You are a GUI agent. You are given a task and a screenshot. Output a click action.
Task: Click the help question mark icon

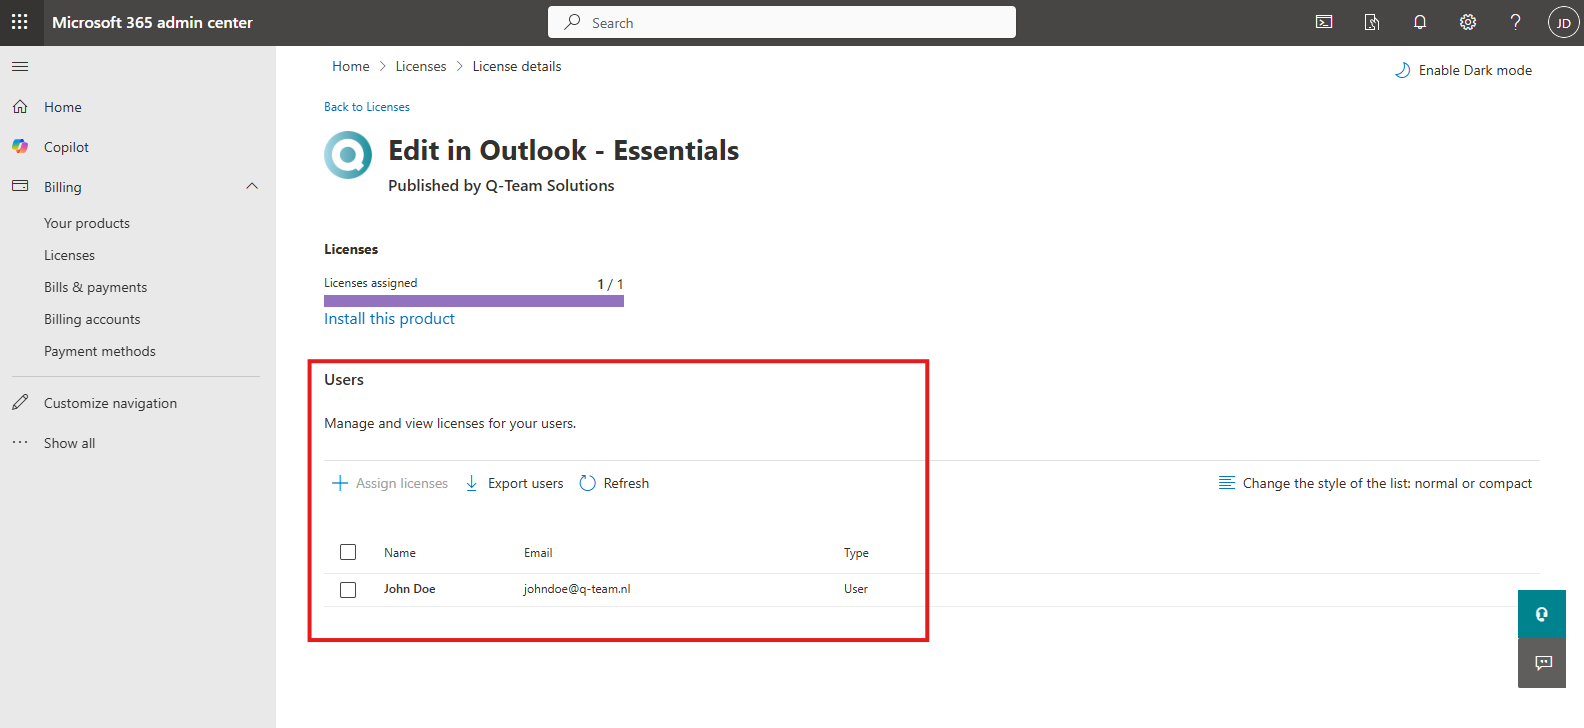[x=1516, y=22]
